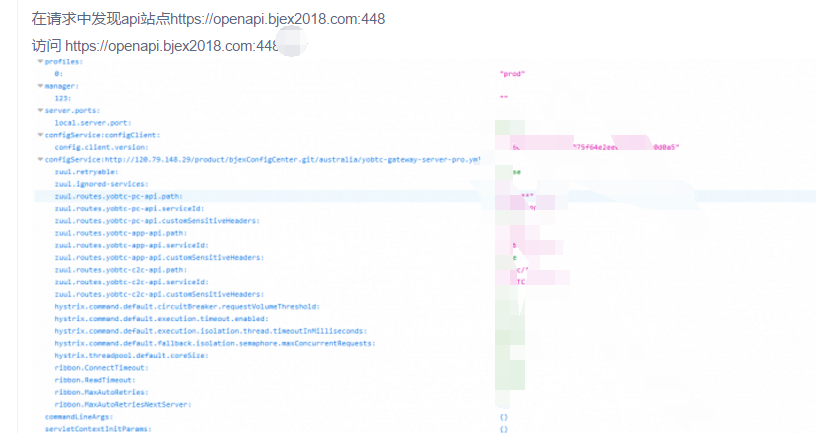816x433 pixels.
Task: Click the config.client.version hash value
Action: [x=596, y=147]
